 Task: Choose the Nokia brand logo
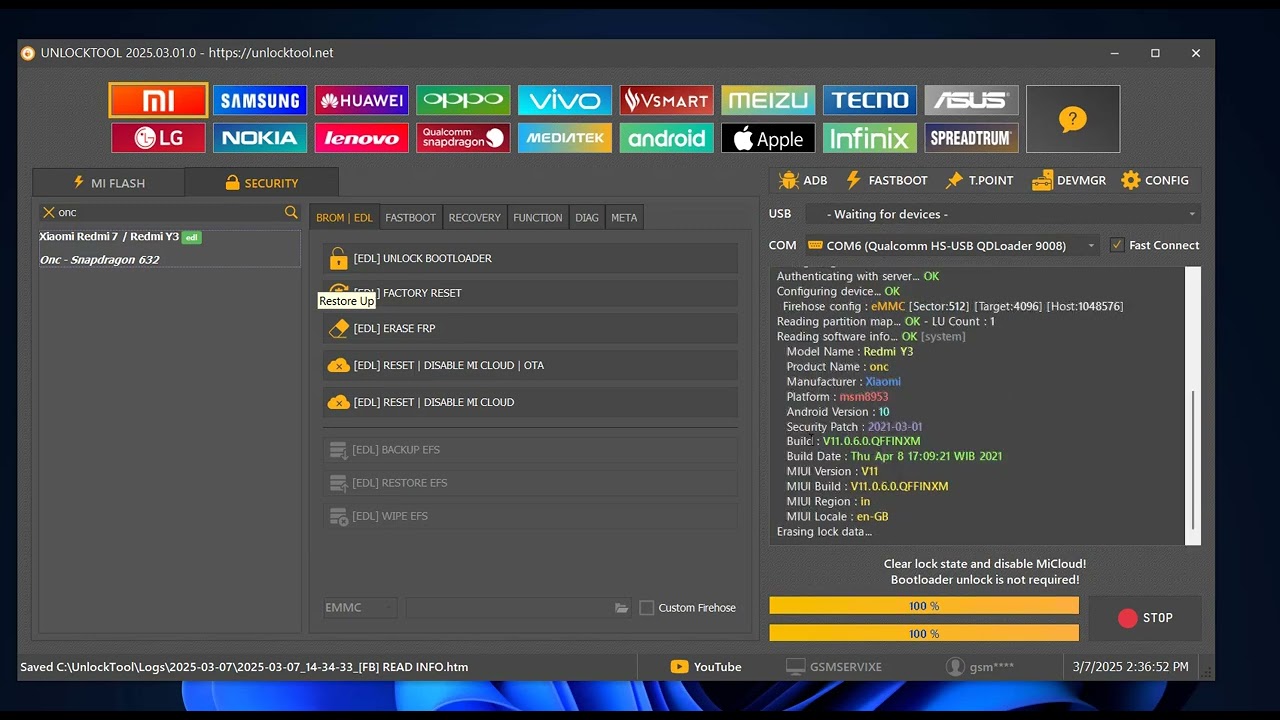260,138
